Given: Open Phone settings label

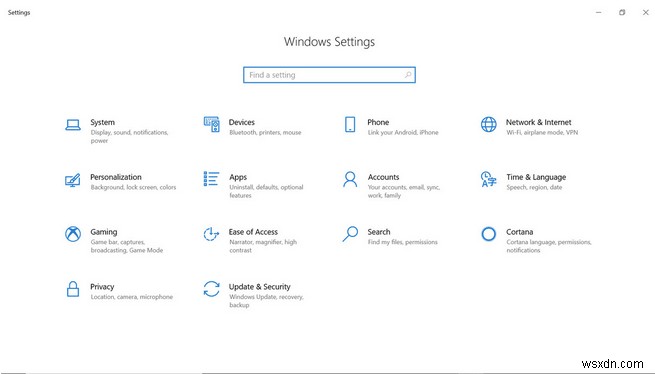Looking at the screenshot, I should (x=378, y=122).
